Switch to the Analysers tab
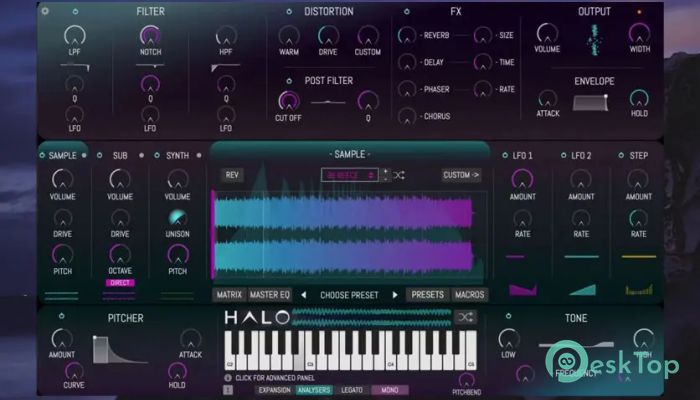The width and height of the screenshot is (700, 400). tap(314, 390)
